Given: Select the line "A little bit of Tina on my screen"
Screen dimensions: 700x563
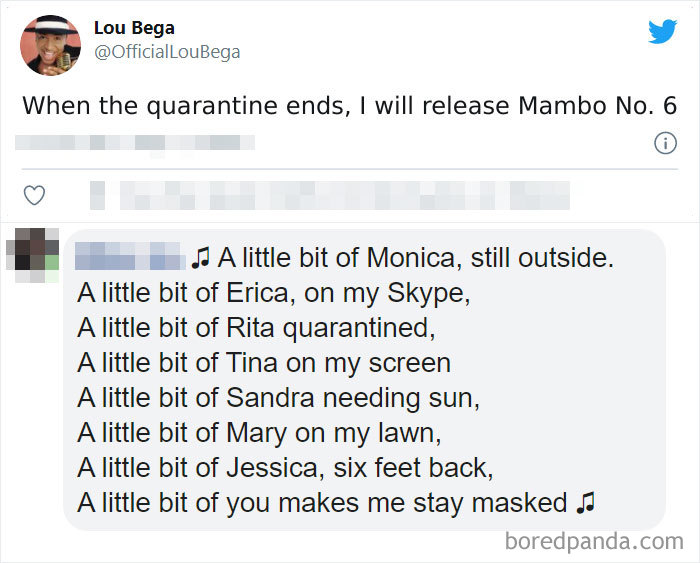Looking at the screenshot, I should pos(264,362).
